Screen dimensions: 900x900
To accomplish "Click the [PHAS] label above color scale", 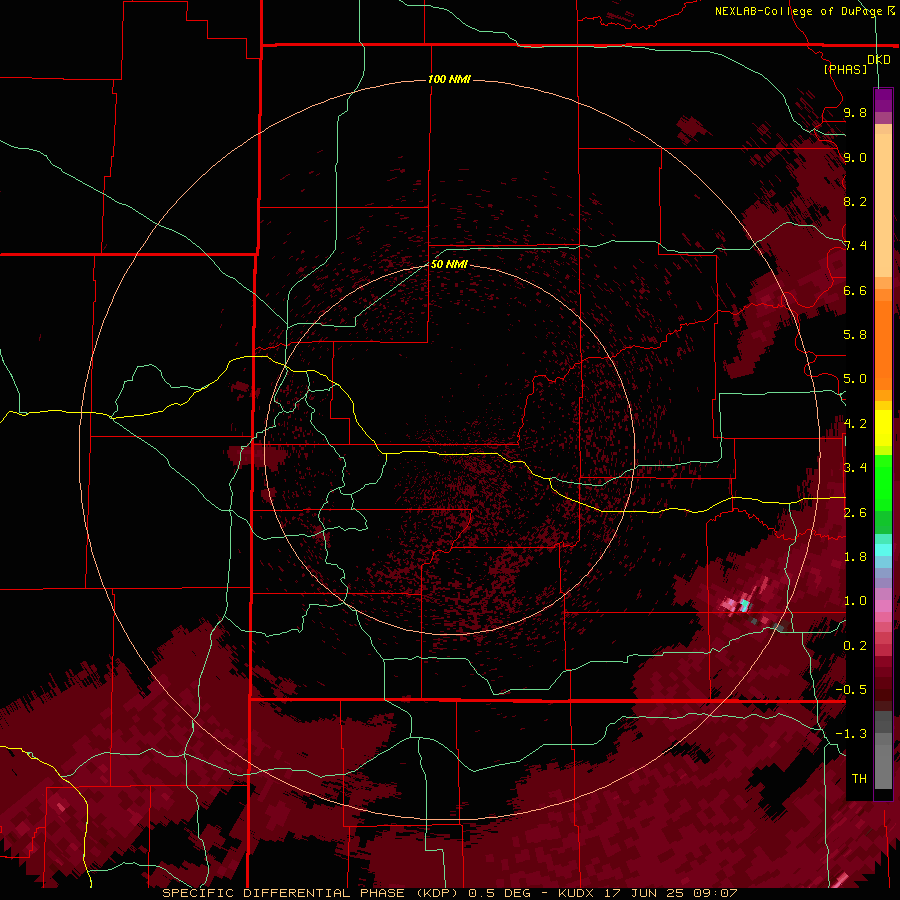I will click(845, 69).
